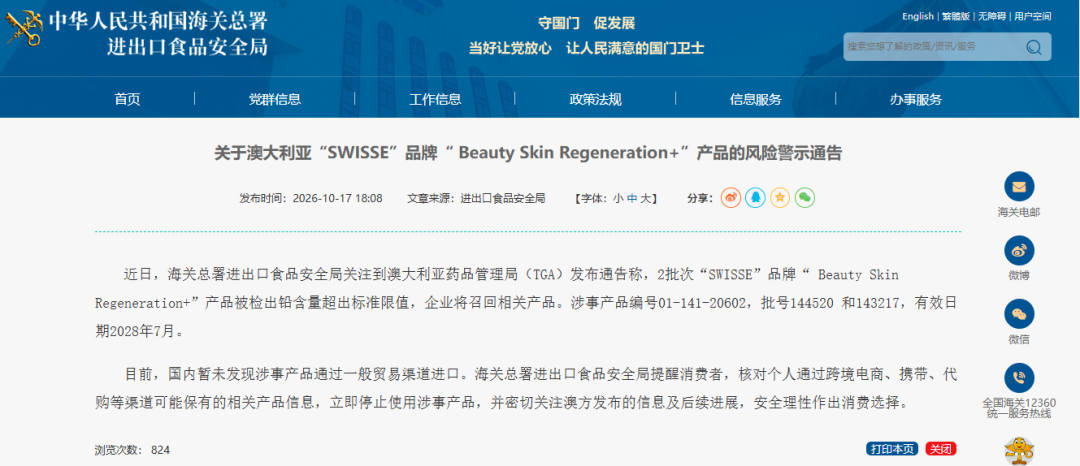Click the search magnifier icon

(1033, 47)
